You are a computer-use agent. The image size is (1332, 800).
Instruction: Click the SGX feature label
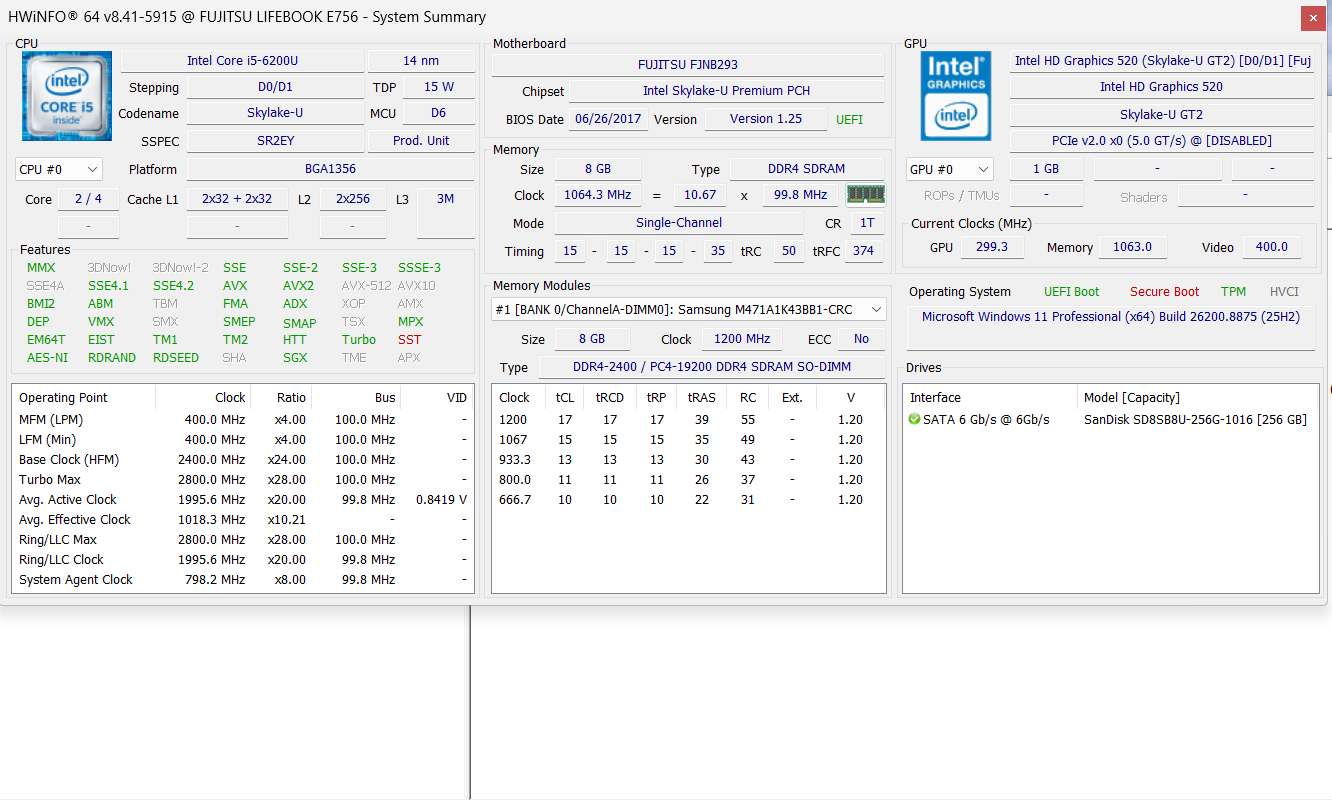point(295,358)
